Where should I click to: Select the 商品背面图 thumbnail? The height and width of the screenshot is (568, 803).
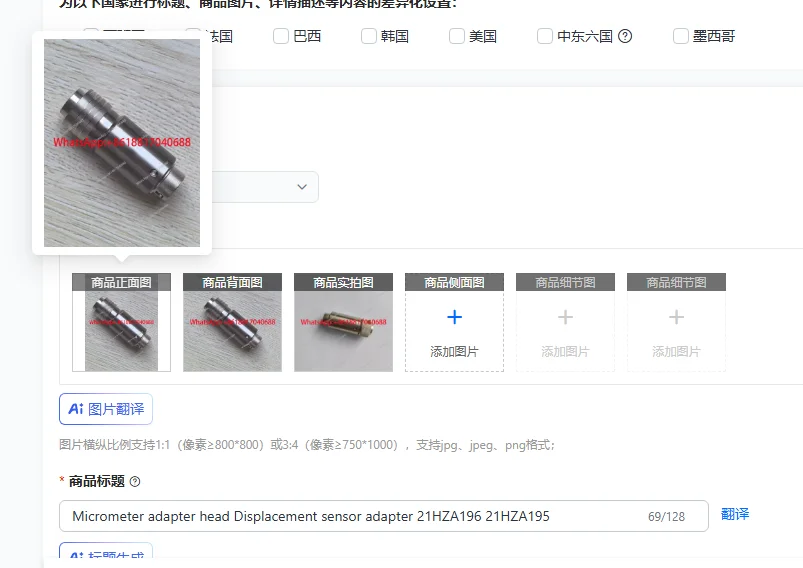pos(233,322)
